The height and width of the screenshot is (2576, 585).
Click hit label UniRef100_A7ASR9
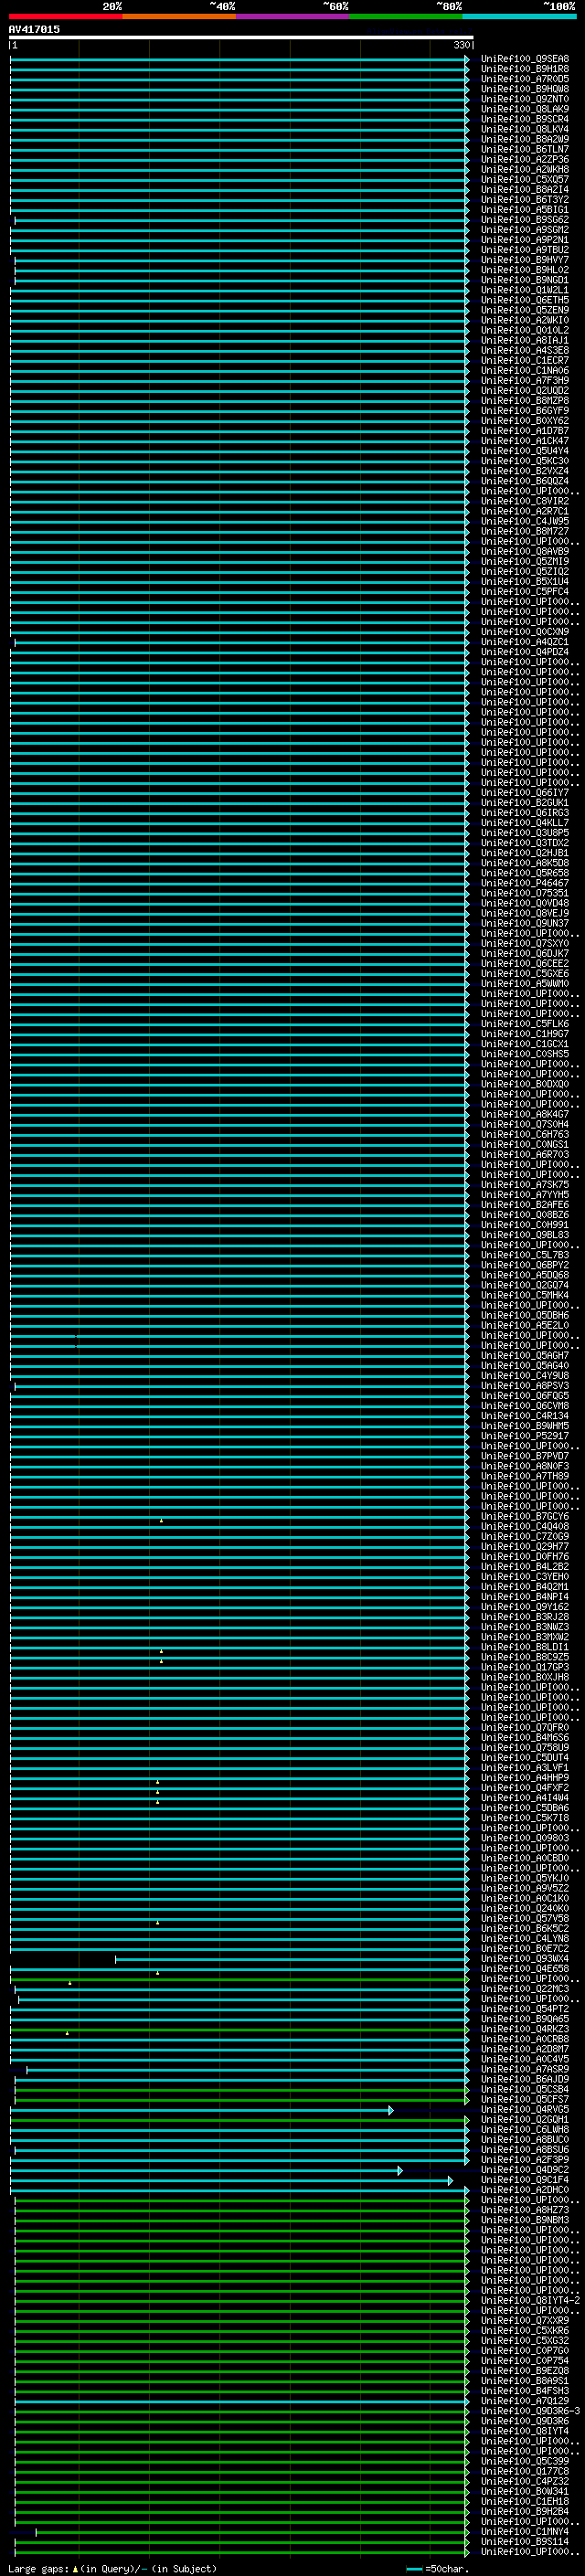(524, 2069)
